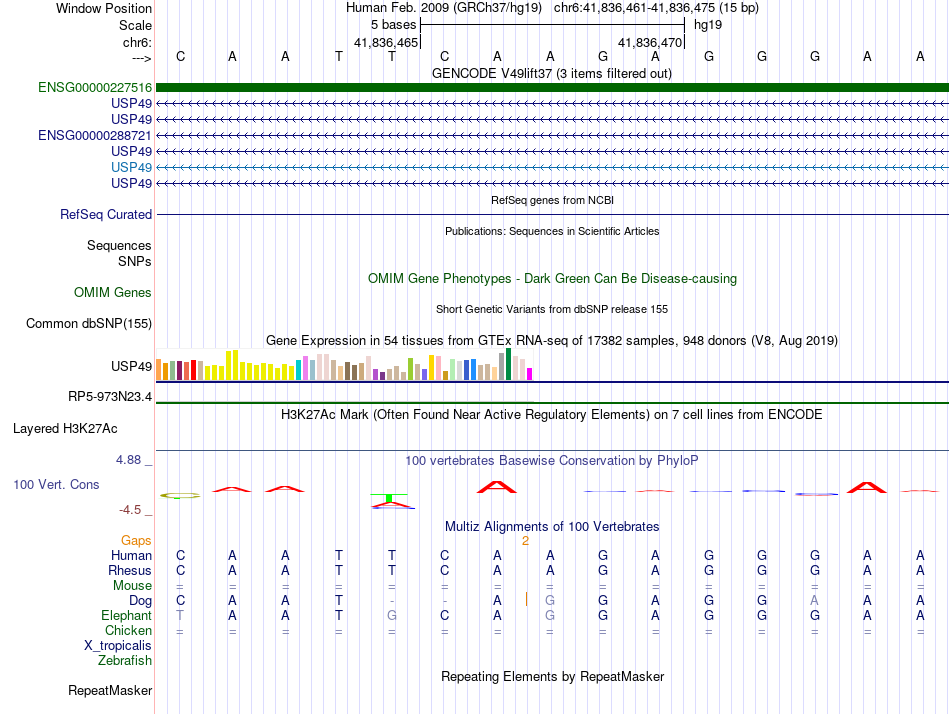Viewport: 950px width, 714px height.
Task: Click the GENCODE V49lift37 track title
Action: point(552,73)
